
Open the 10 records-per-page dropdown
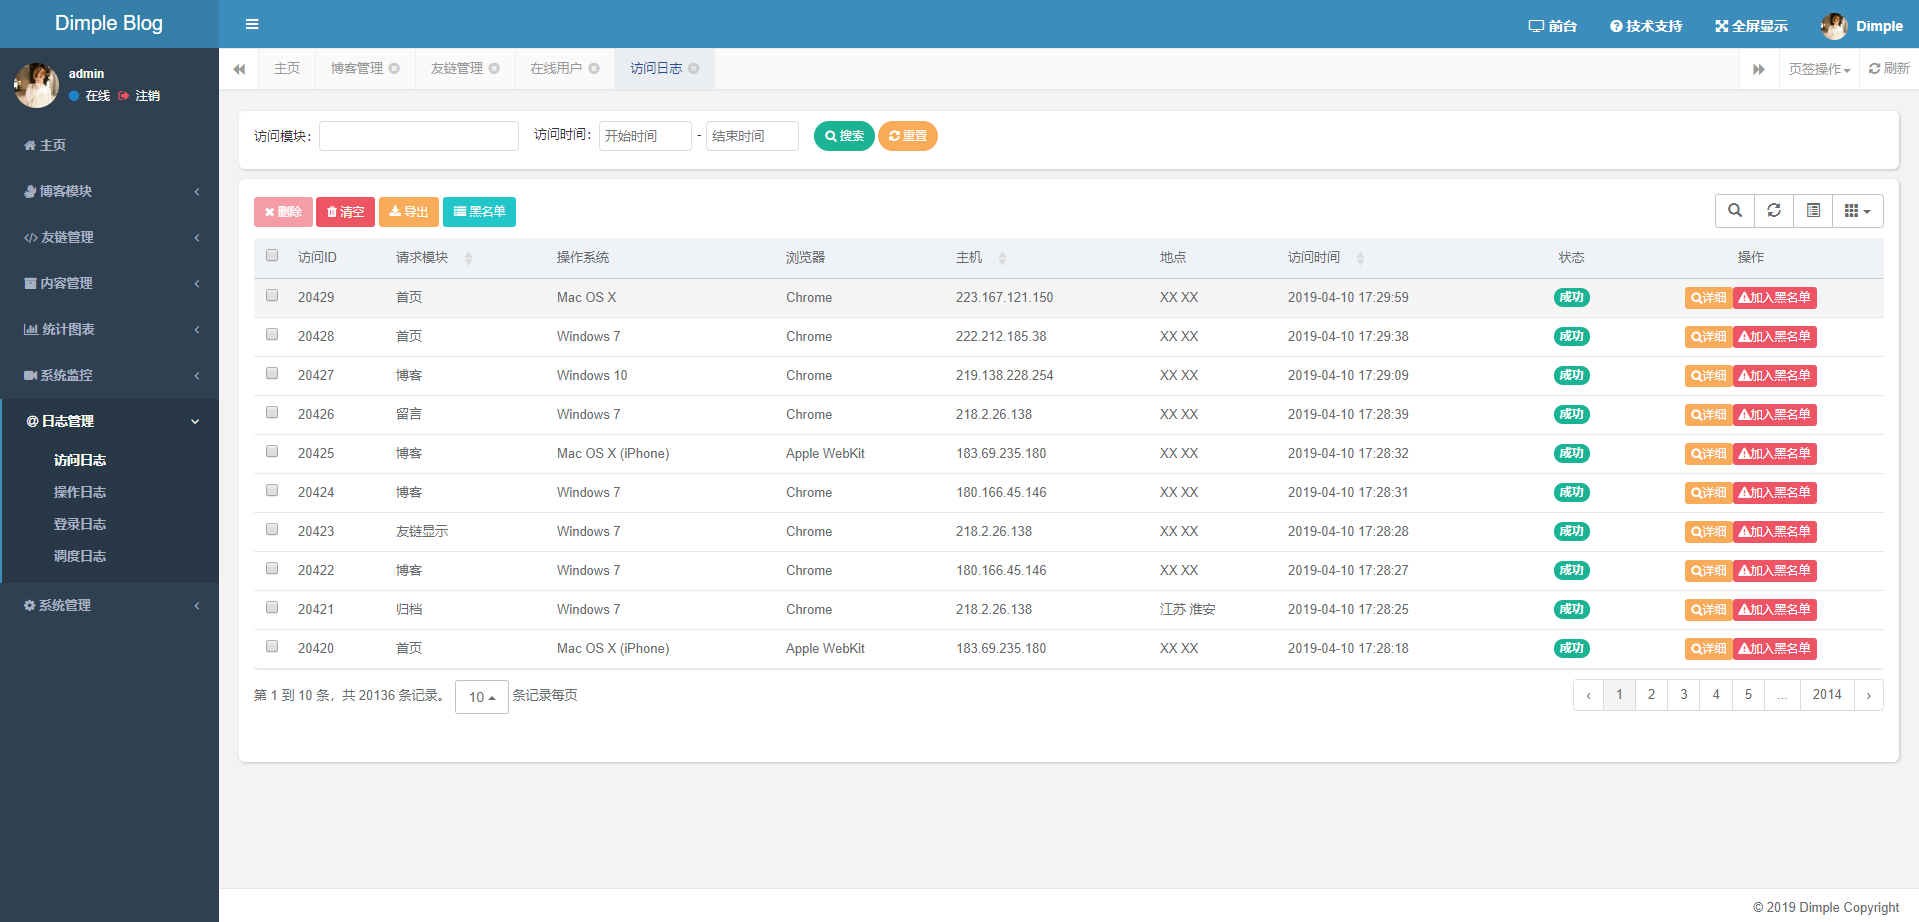pyautogui.click(x=482, y=697)
